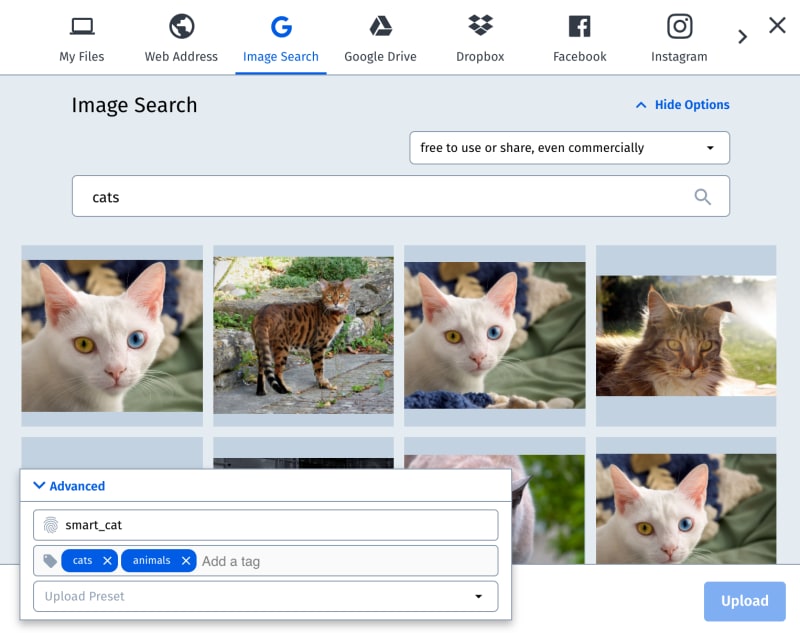This screenshot has width=800, height=633.
Task: Select the white cat thumbnail in second row
Action: 686,509
